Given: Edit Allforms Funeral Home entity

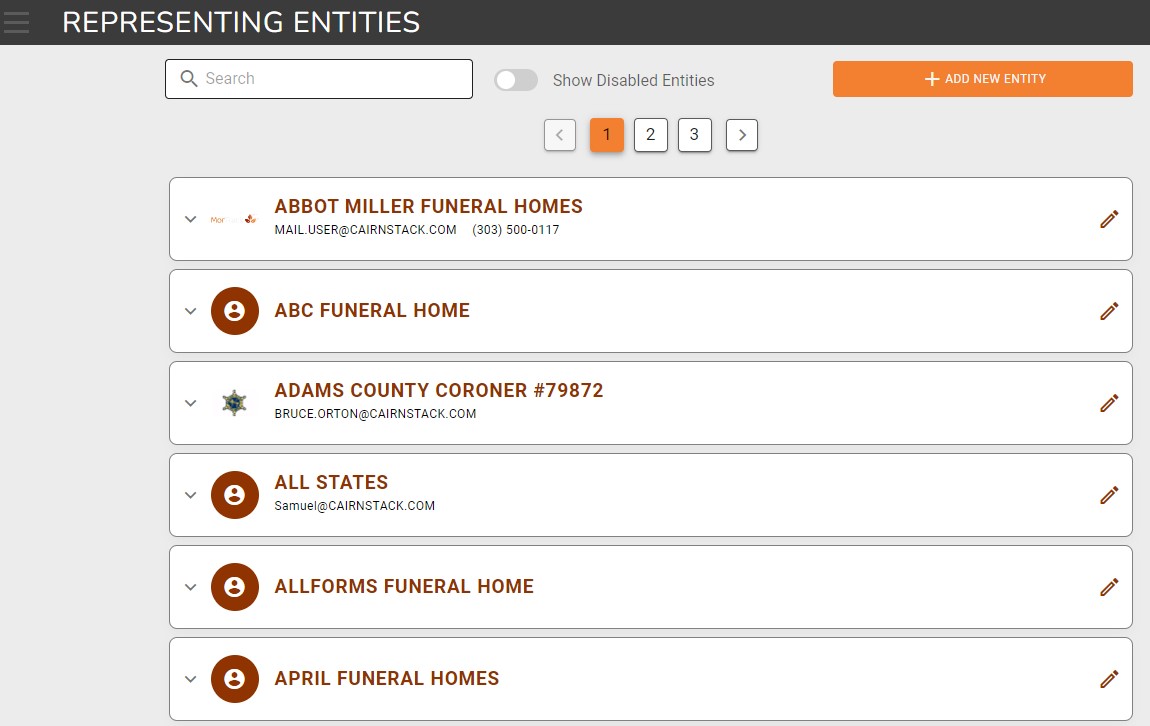Looking at the screenshot, I should 1108,587.
